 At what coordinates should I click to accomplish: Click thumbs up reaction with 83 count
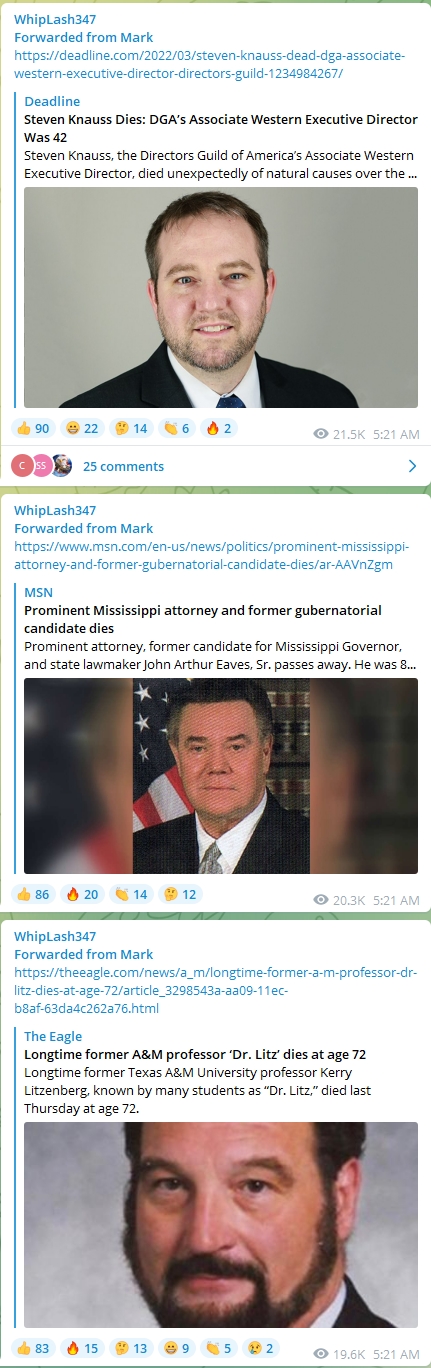[33, 1349]
